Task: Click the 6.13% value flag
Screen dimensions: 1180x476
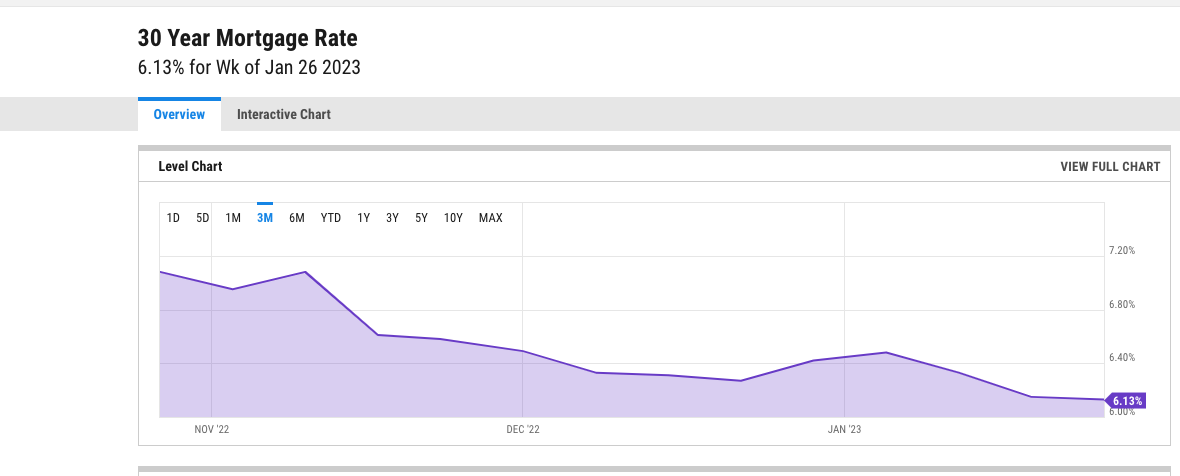Action: click(1126, 401)
